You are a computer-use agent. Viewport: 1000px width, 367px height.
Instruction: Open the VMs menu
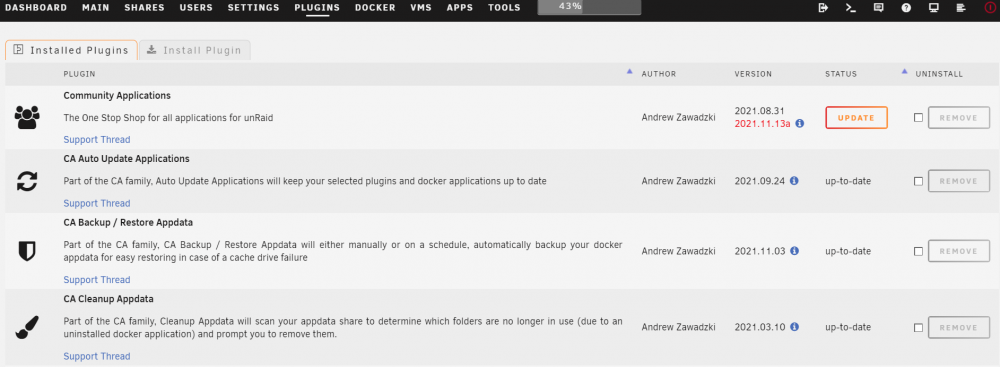[421, 8]
